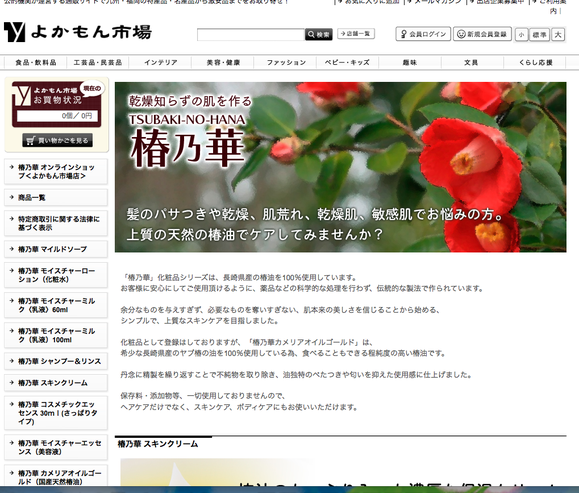This screenshot has height=493, width=579.
Task: Open the ベビー・キッズ category
Action: [347, 62]
